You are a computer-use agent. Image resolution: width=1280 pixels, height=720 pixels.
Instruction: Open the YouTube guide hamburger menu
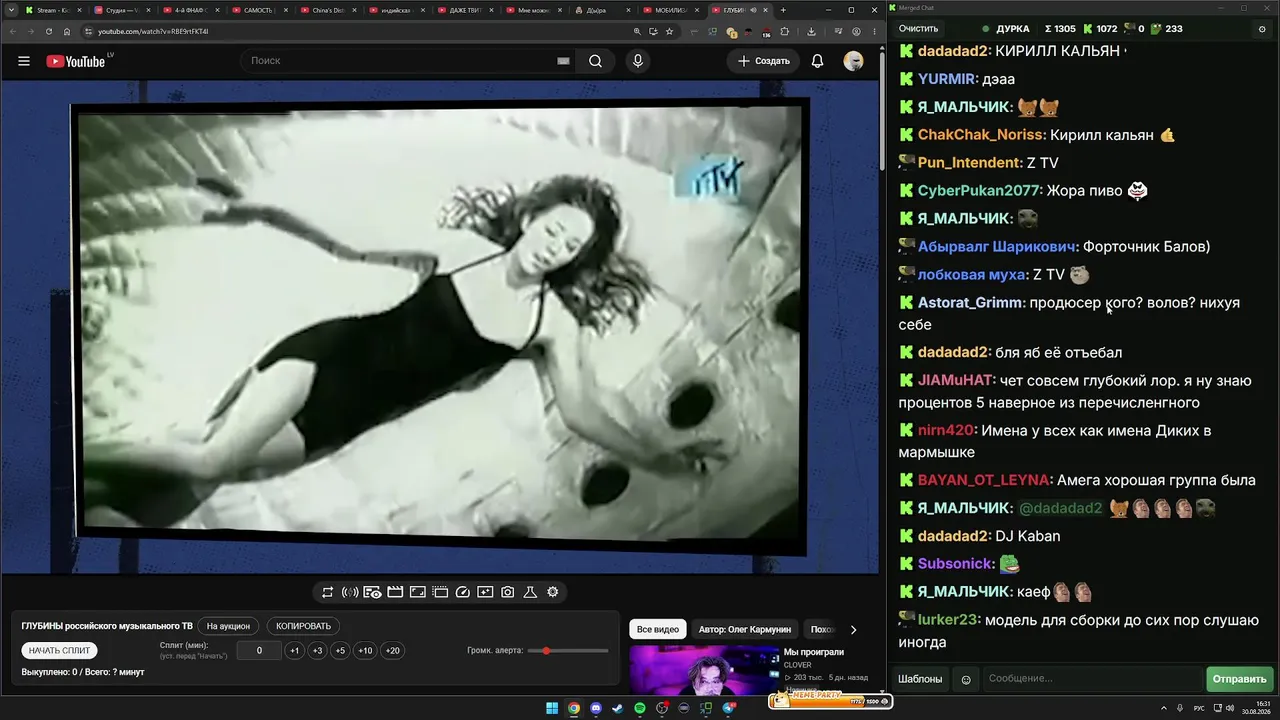coord(24,61)
